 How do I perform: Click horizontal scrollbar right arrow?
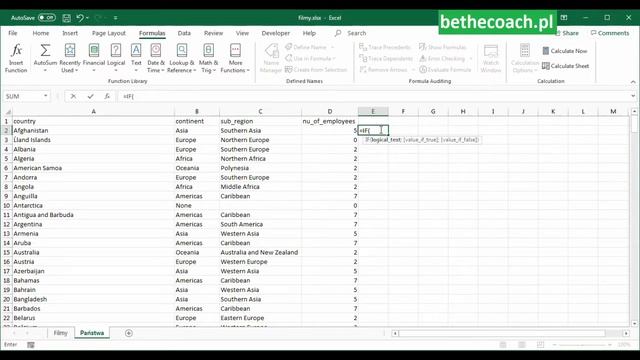click(626, 333)
